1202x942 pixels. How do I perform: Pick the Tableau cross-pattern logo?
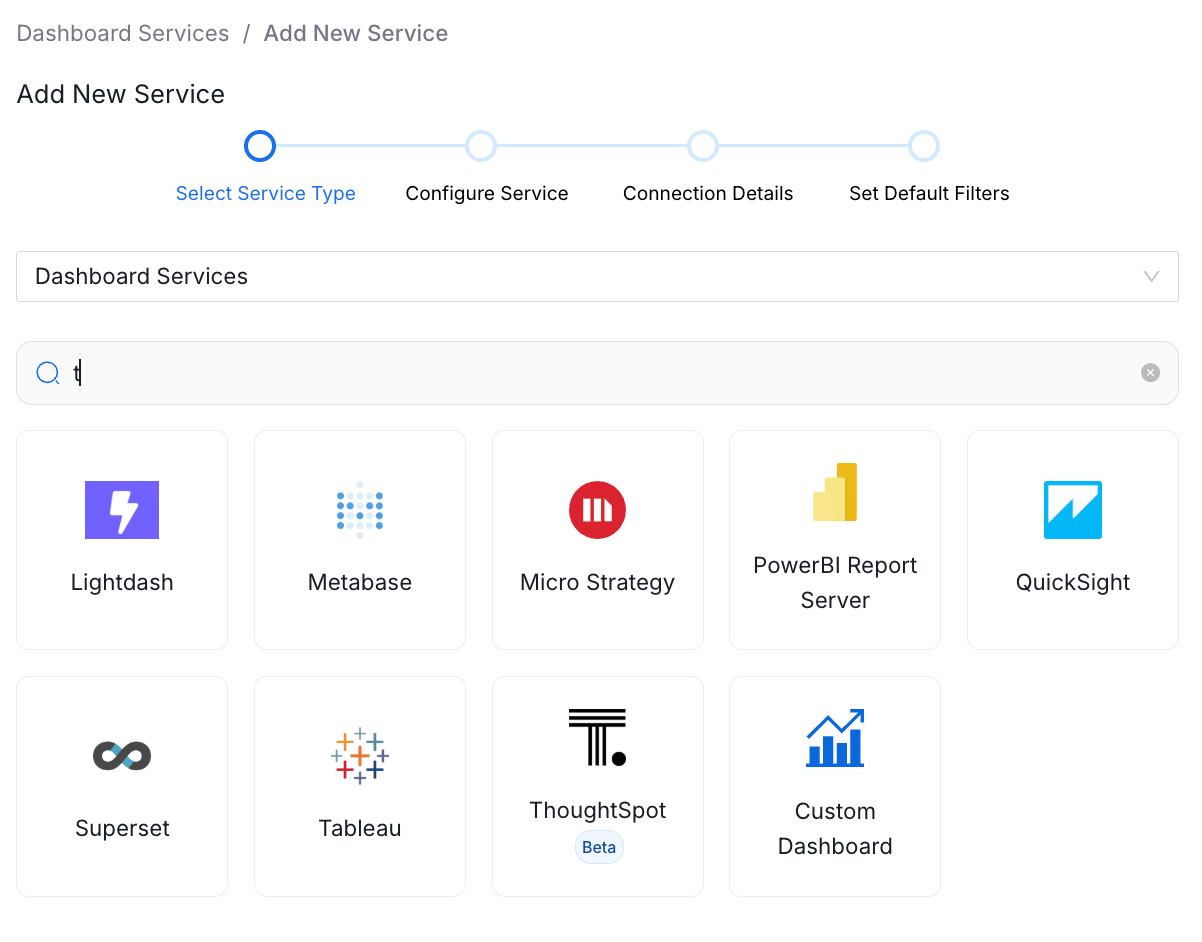point(360,755)
